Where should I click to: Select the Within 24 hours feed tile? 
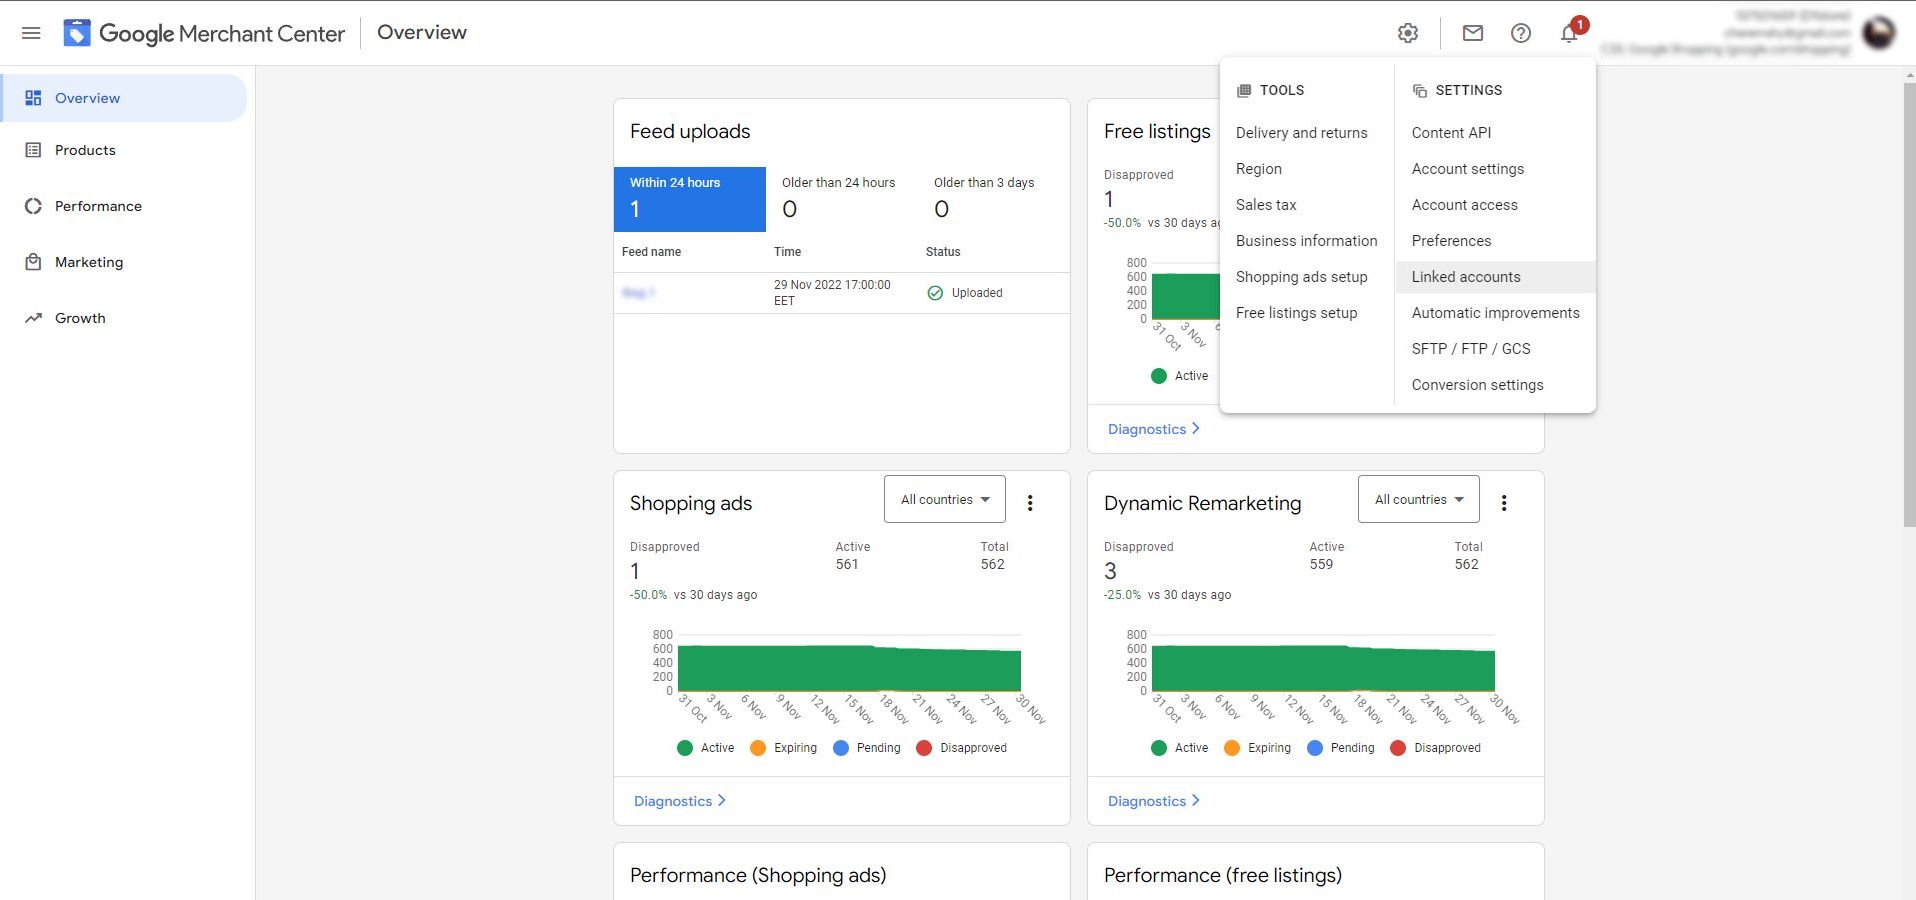point(690,199)
